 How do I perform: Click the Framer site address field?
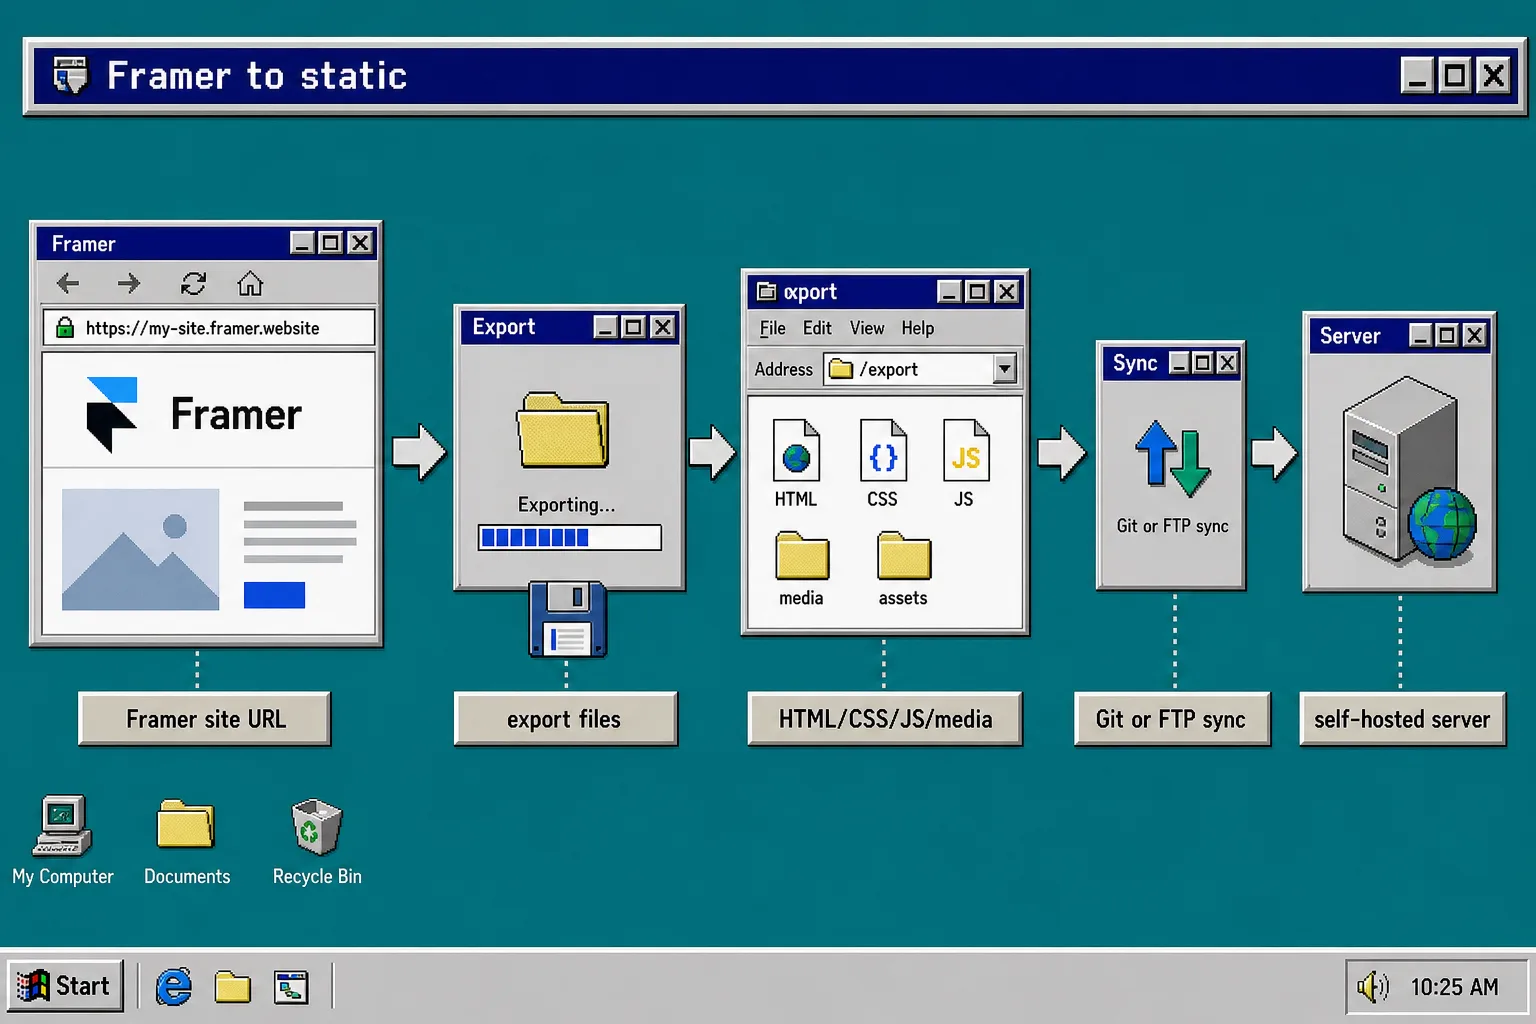pos(209,328)
